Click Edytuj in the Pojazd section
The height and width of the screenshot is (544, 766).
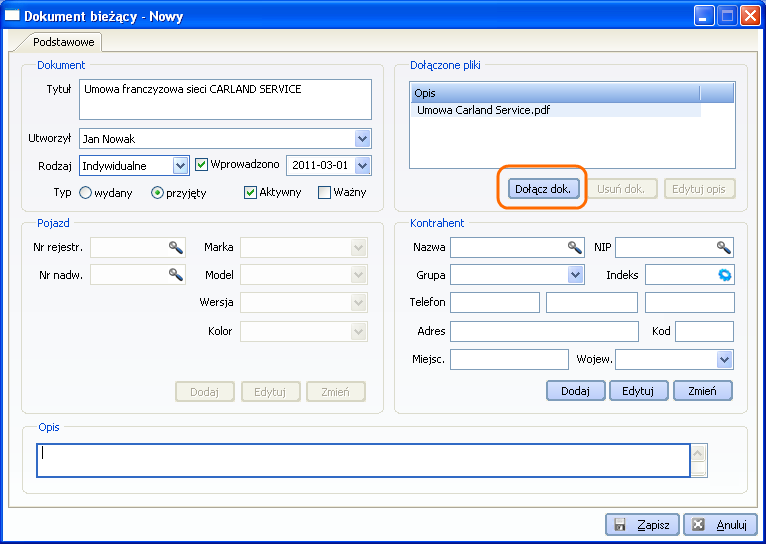[270, 392]
